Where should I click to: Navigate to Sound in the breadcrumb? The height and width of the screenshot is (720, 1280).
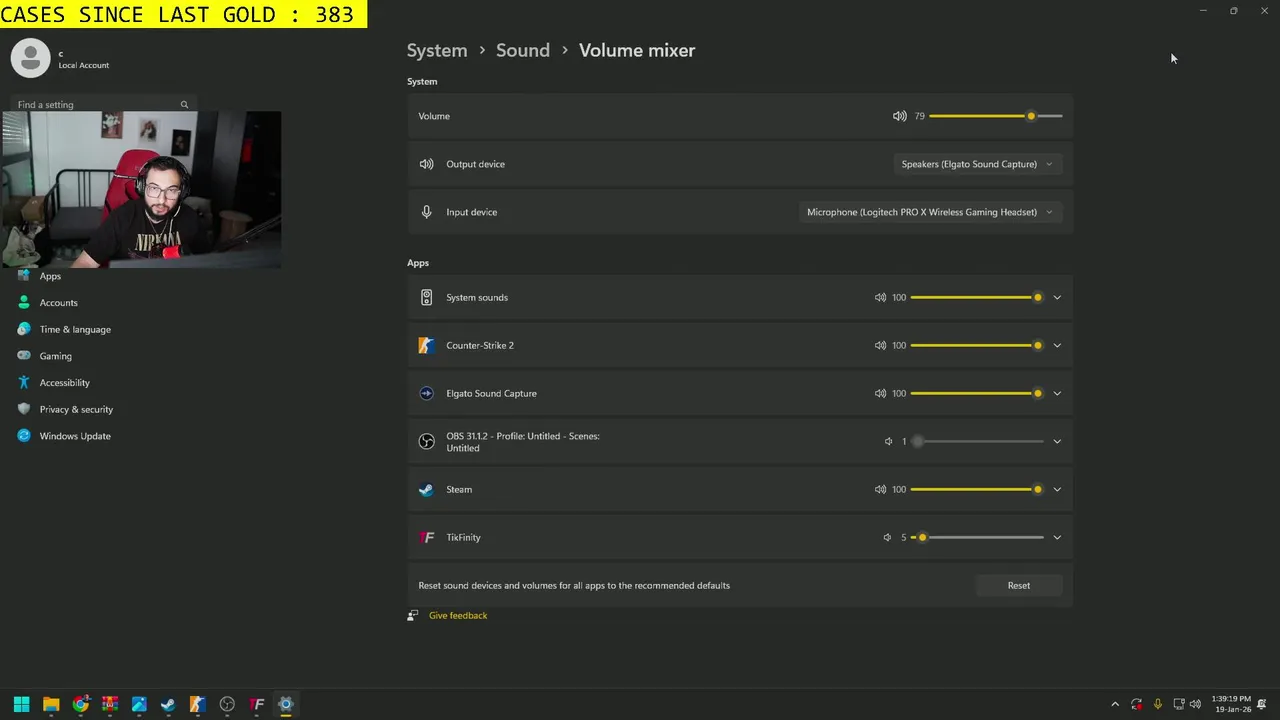coord(522,50)
